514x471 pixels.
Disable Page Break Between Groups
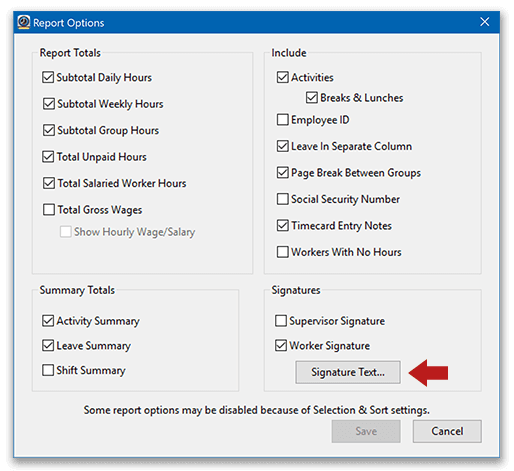coord(283,172)
